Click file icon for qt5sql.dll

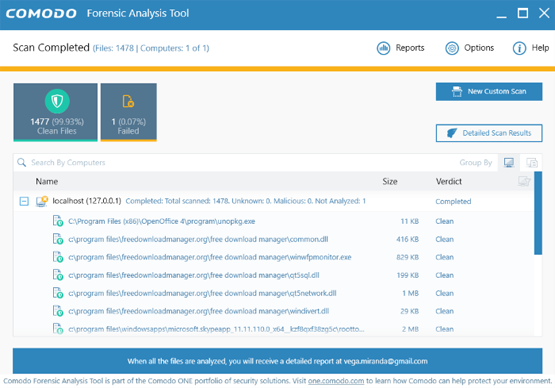click(x=58, y=275)
